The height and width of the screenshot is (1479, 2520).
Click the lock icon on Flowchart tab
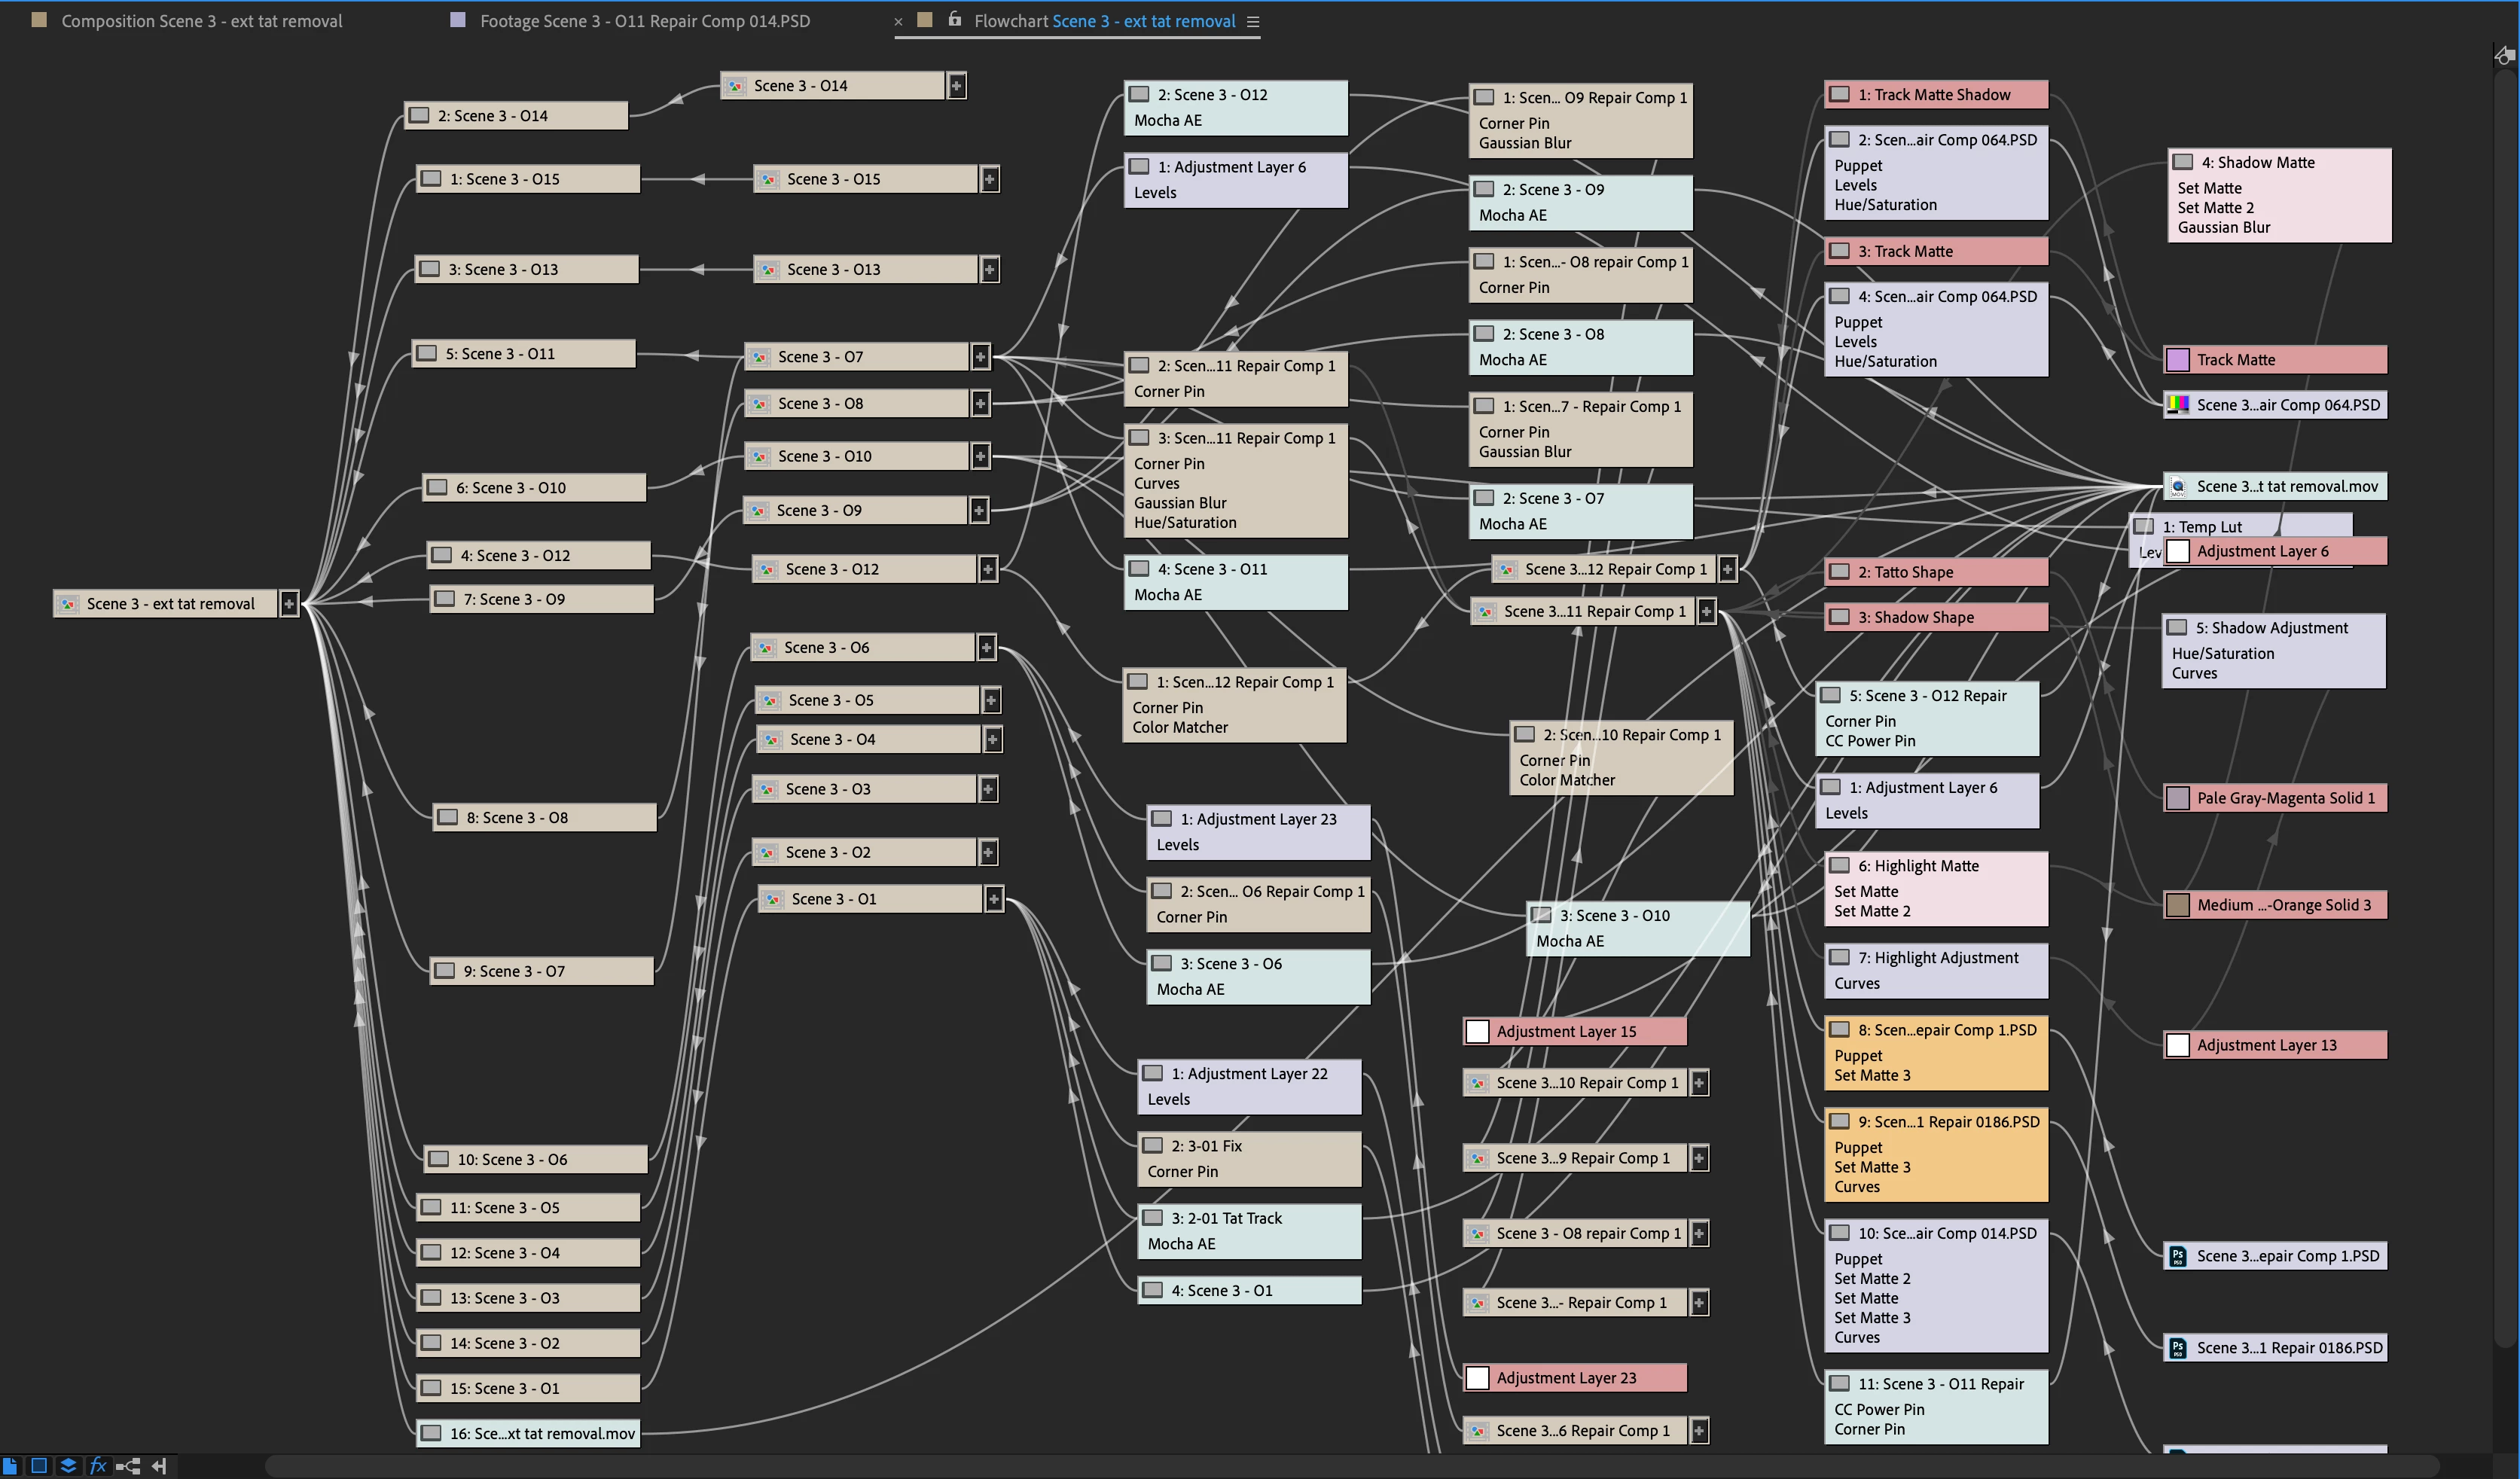954,20
